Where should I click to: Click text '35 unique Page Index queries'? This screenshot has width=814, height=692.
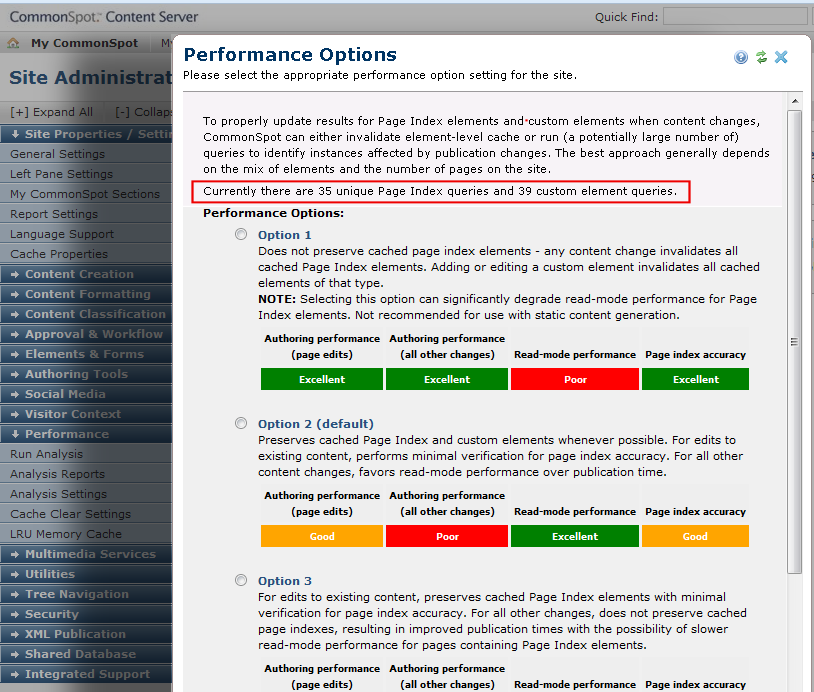tap(403, 191)
